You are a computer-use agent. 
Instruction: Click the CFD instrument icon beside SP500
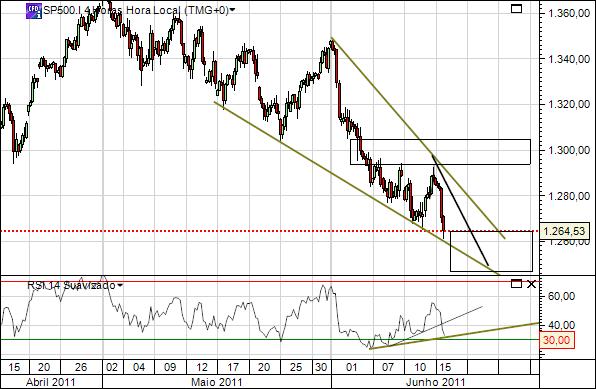coord(34,11)
